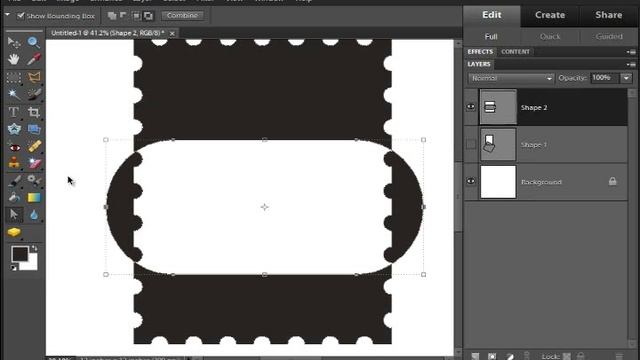Select the Shape 2 layer thumbnail
The width and height of the screenshot is (640, 360).
click(x=498, y=107)
